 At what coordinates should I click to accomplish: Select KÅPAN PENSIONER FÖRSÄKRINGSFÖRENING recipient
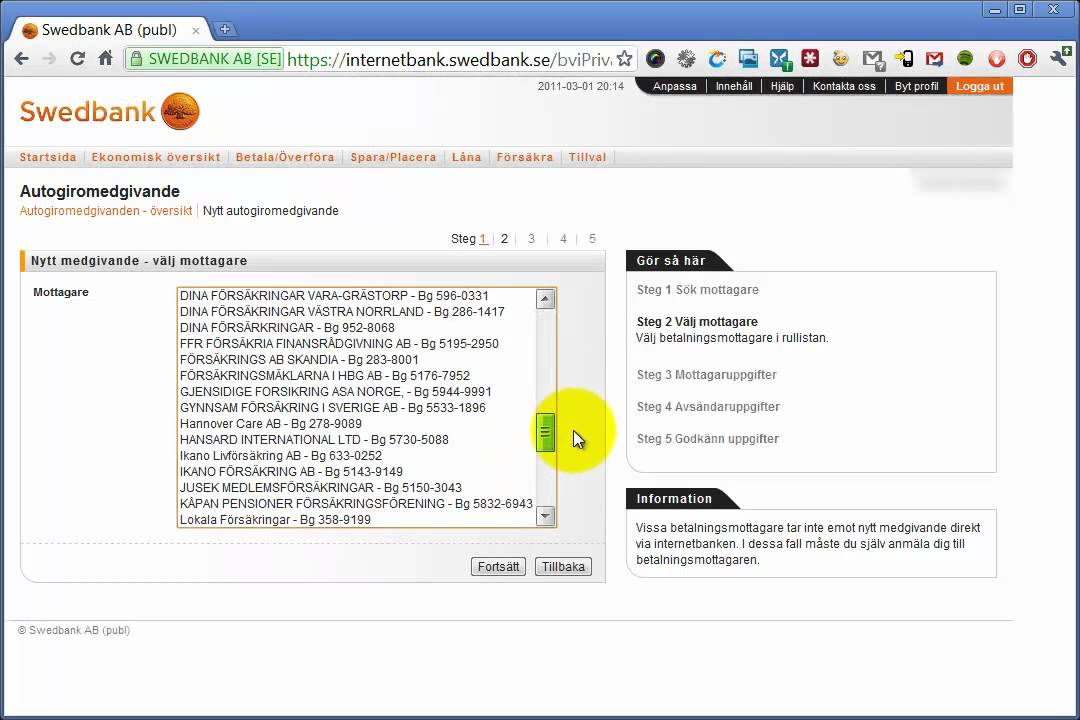click(356, 504)
